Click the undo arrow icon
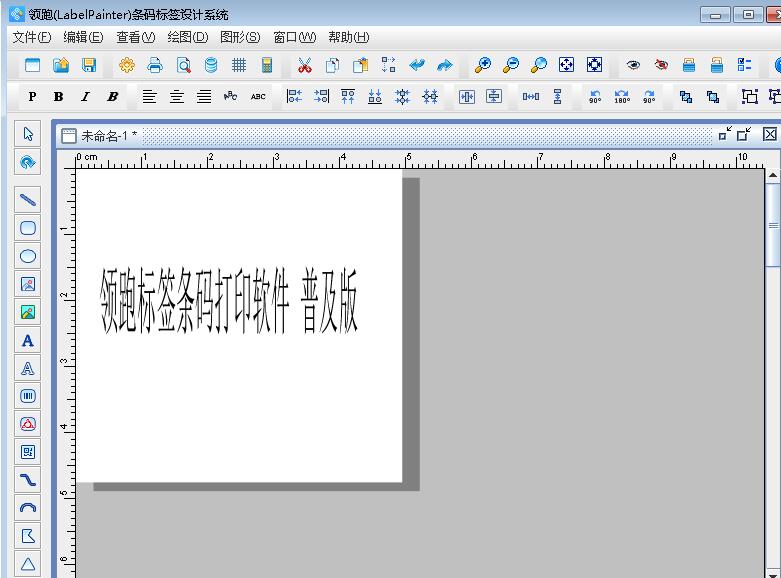 [x=416, y=65]
